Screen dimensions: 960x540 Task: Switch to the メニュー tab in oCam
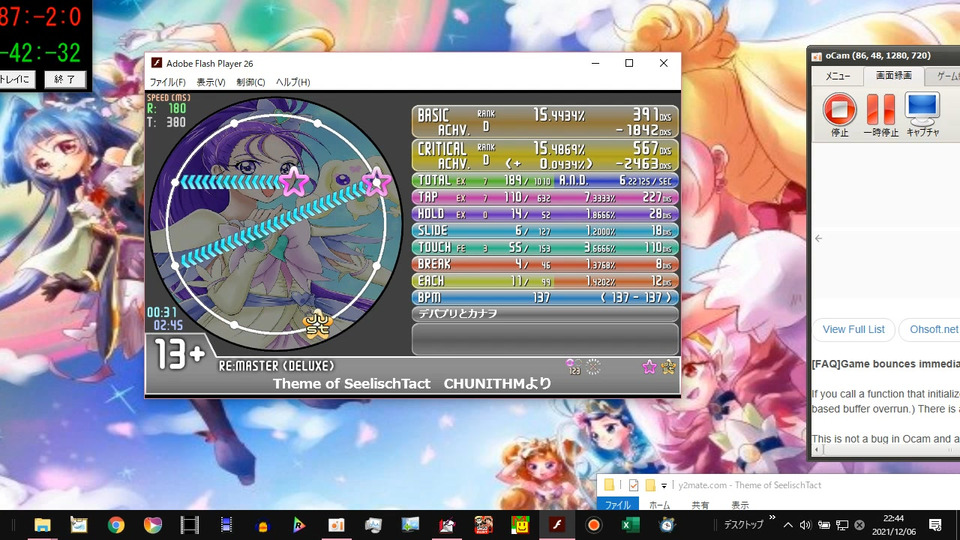point(838,77)
